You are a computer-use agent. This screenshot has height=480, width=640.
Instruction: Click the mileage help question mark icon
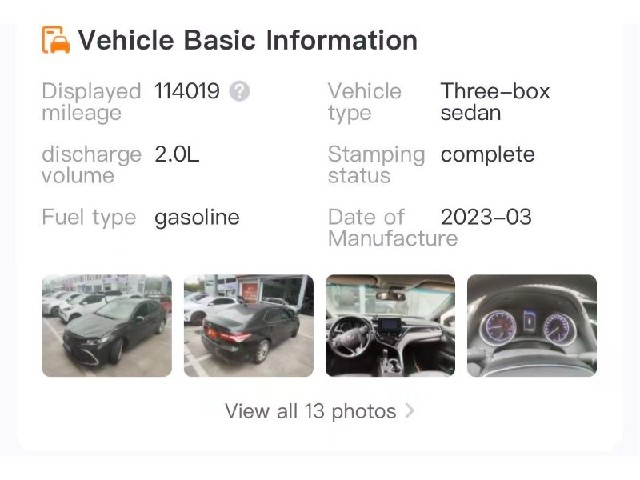point(240,91)
